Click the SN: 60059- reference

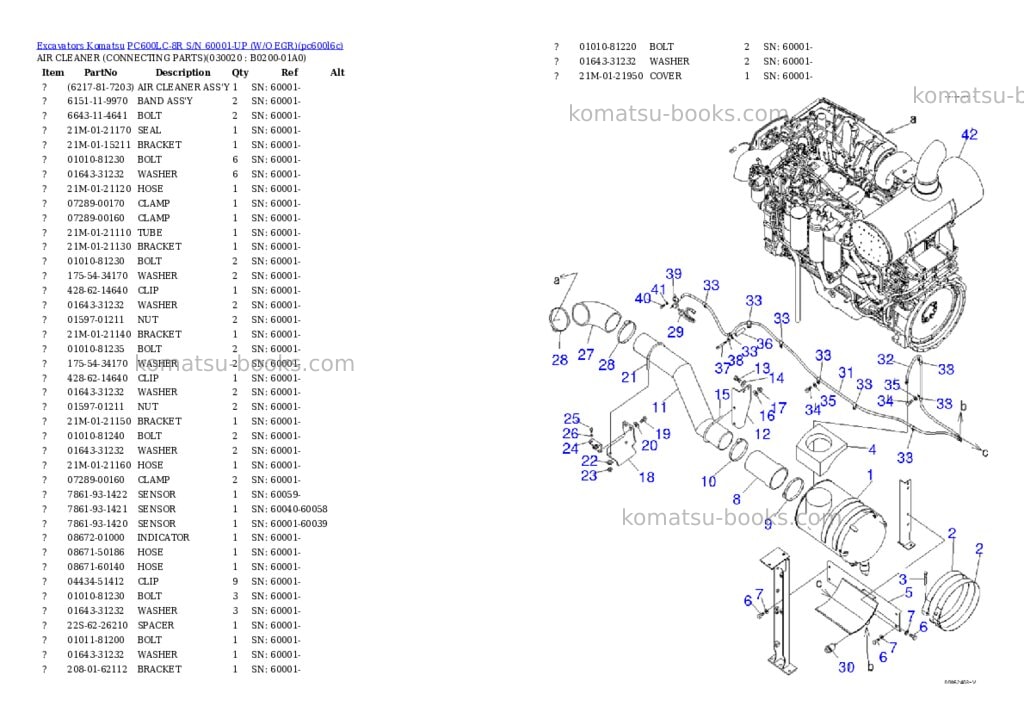click(x=276, y=494)
